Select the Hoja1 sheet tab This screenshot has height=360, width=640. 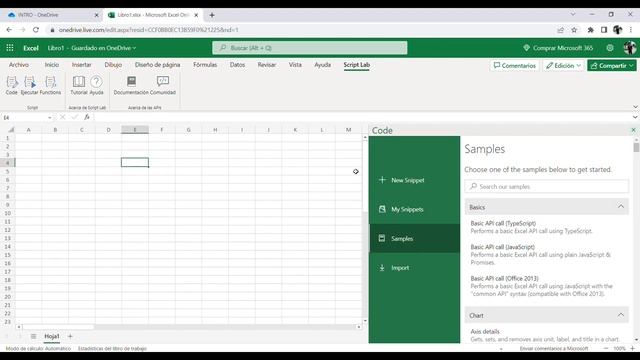pos(52,336)
